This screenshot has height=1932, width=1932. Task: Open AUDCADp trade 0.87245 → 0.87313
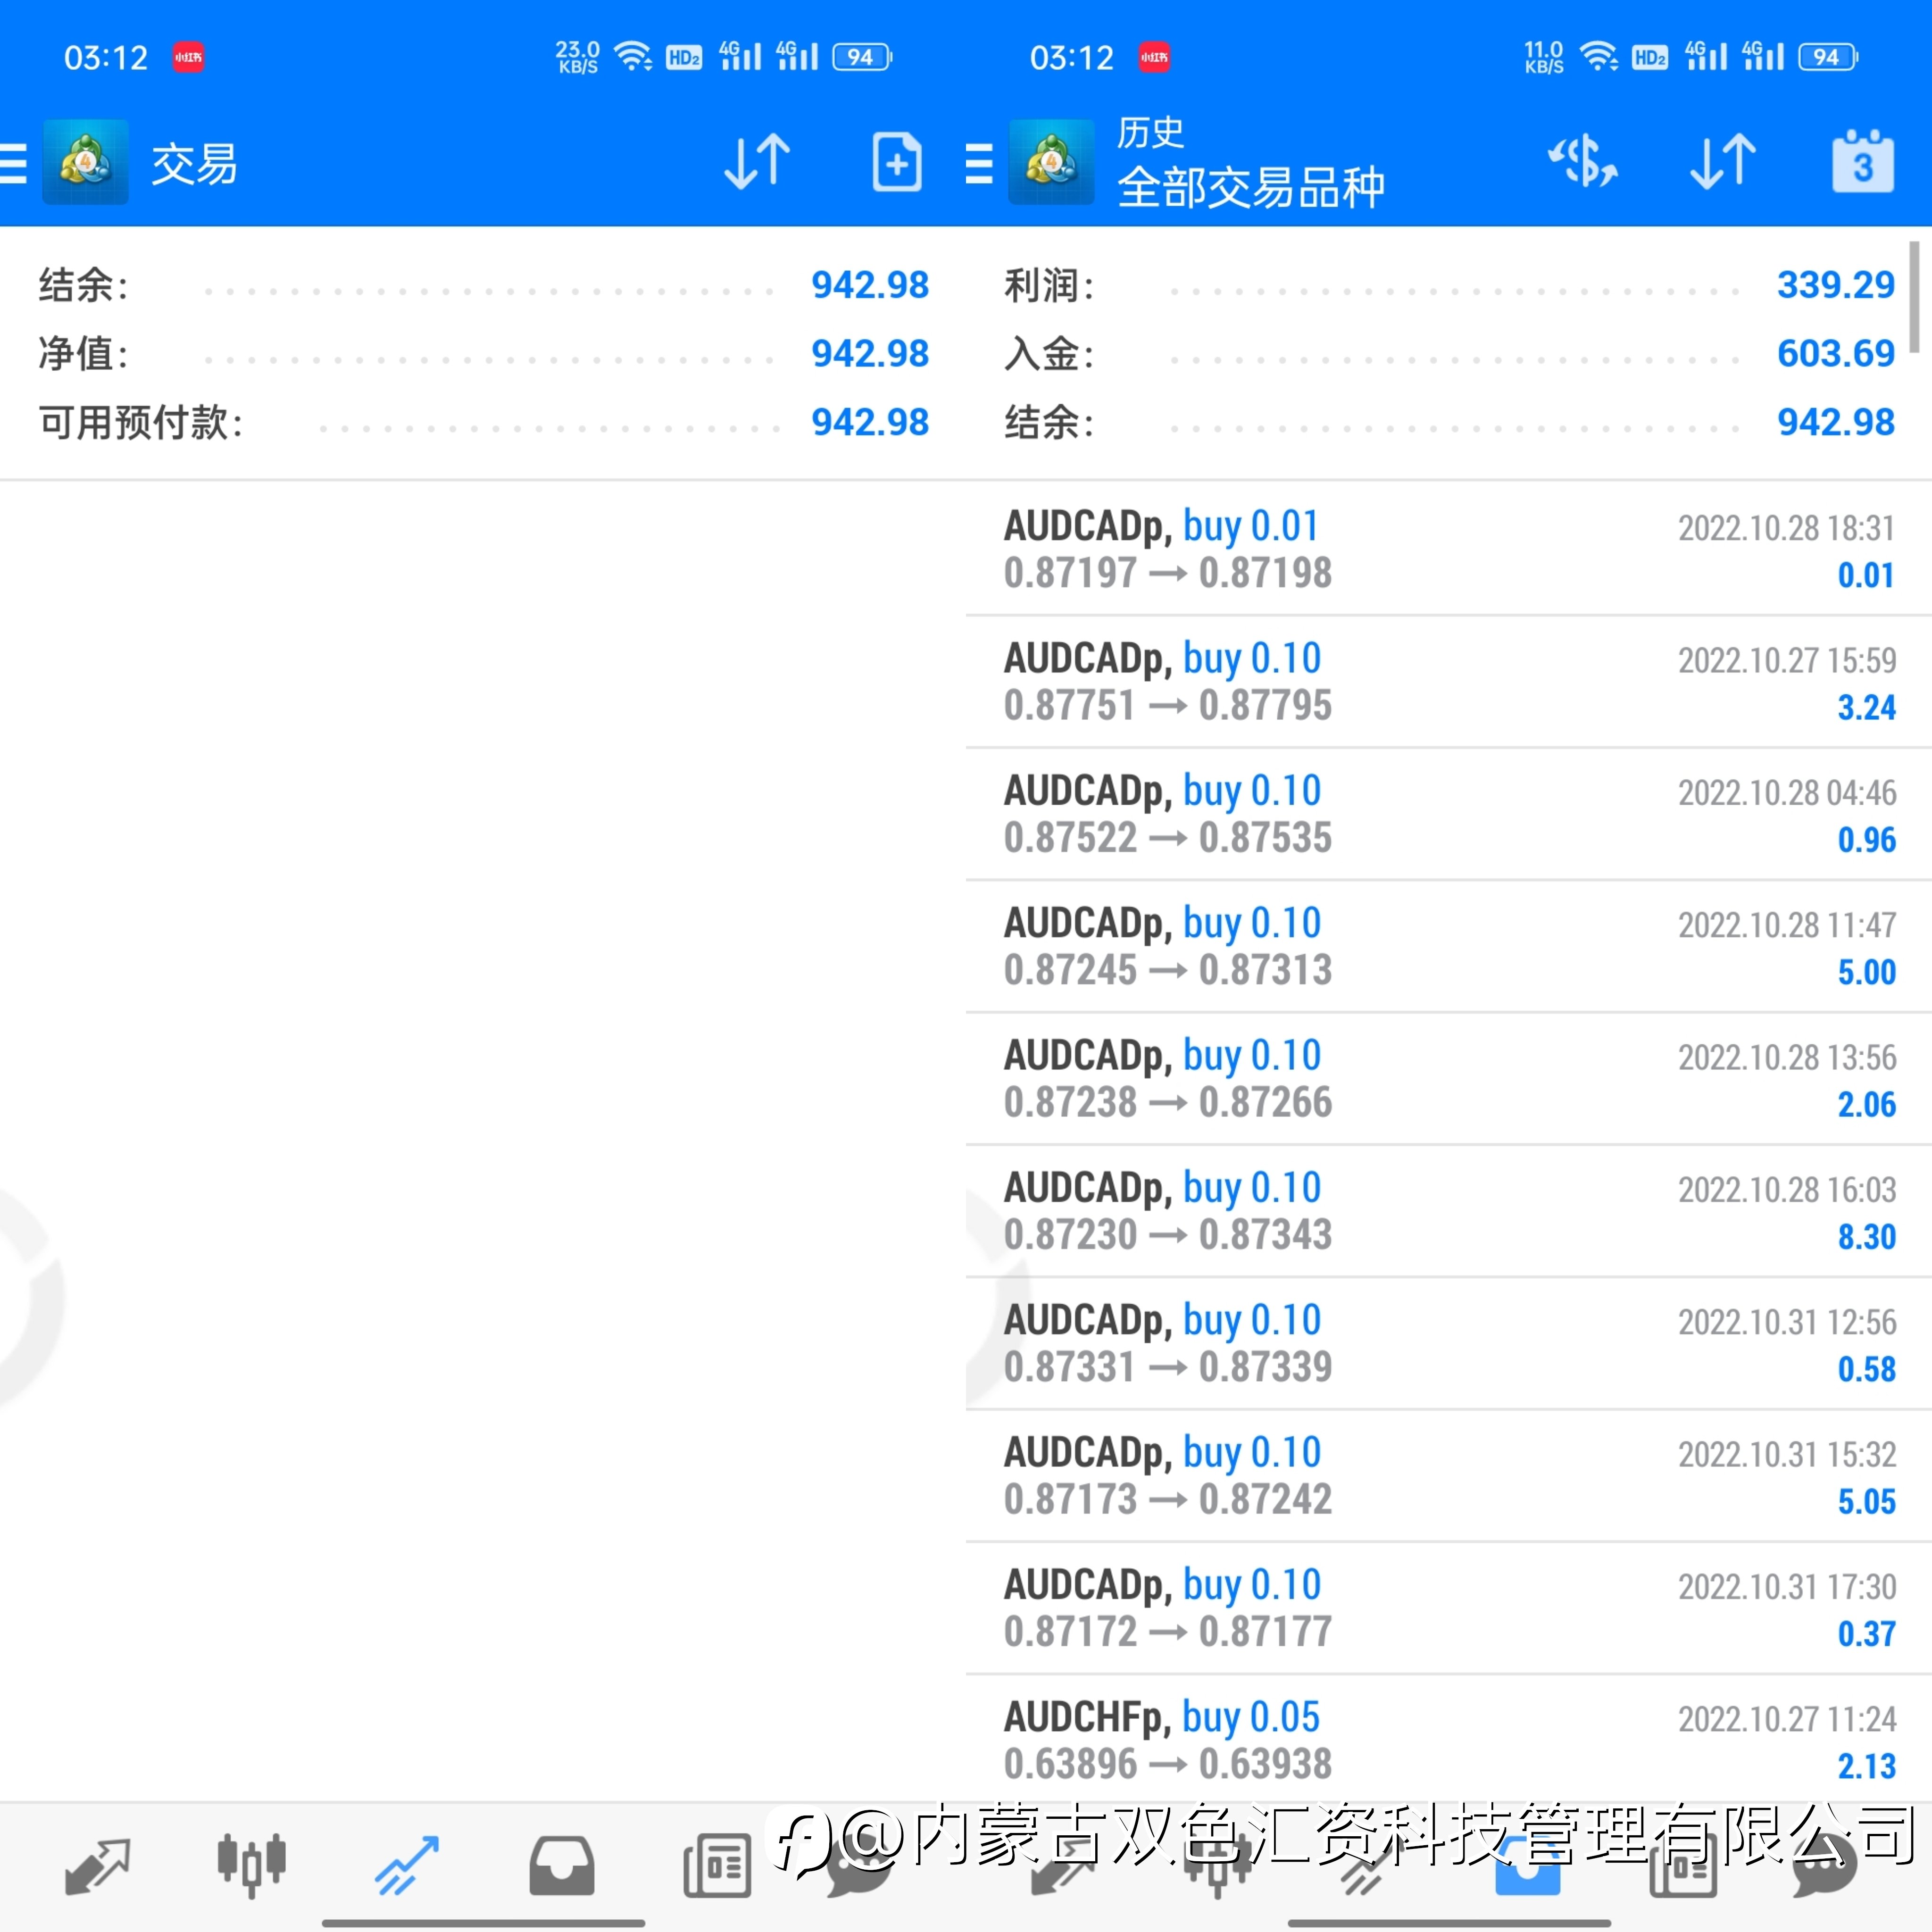click(x=1449, y=946)
